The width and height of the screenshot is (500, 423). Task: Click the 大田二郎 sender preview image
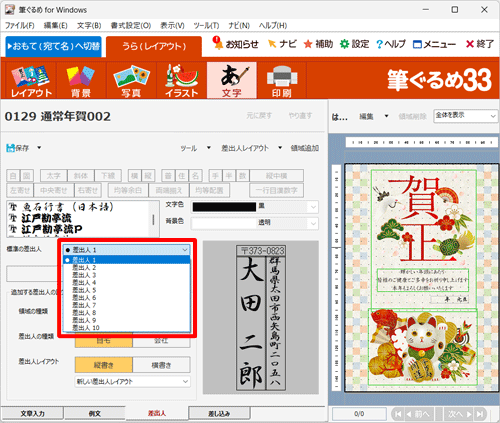tap(261, 318)
